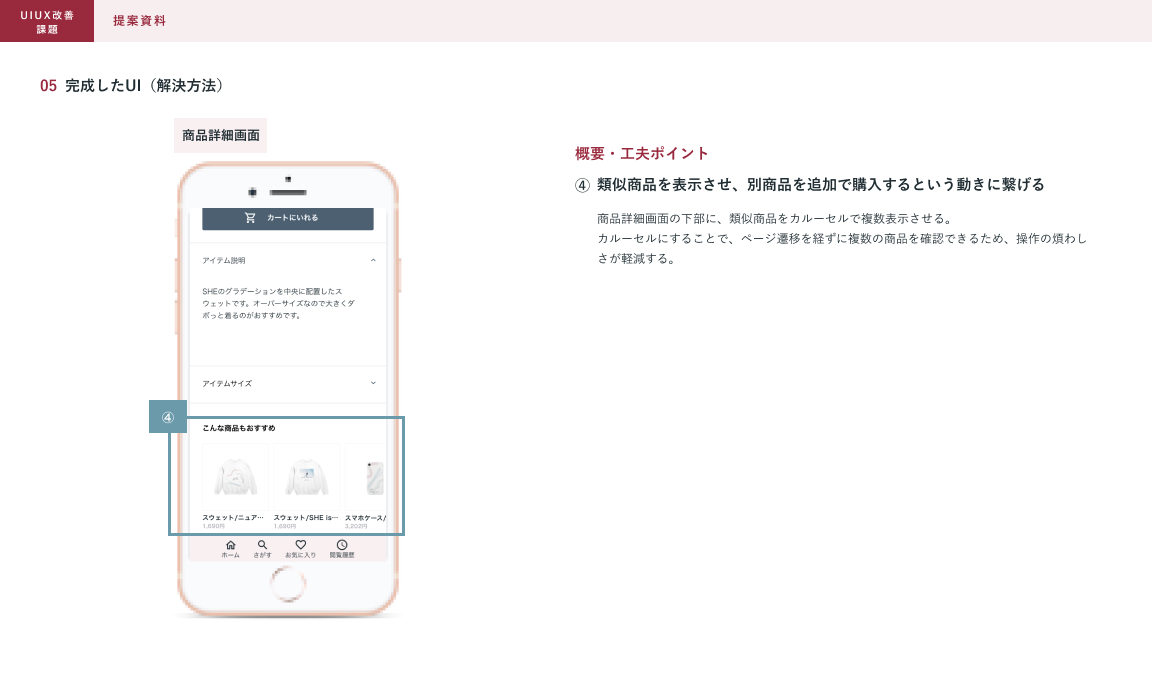Click the teal number ④ marker badge
This screenshot has width=1152, height=700.
168,417
